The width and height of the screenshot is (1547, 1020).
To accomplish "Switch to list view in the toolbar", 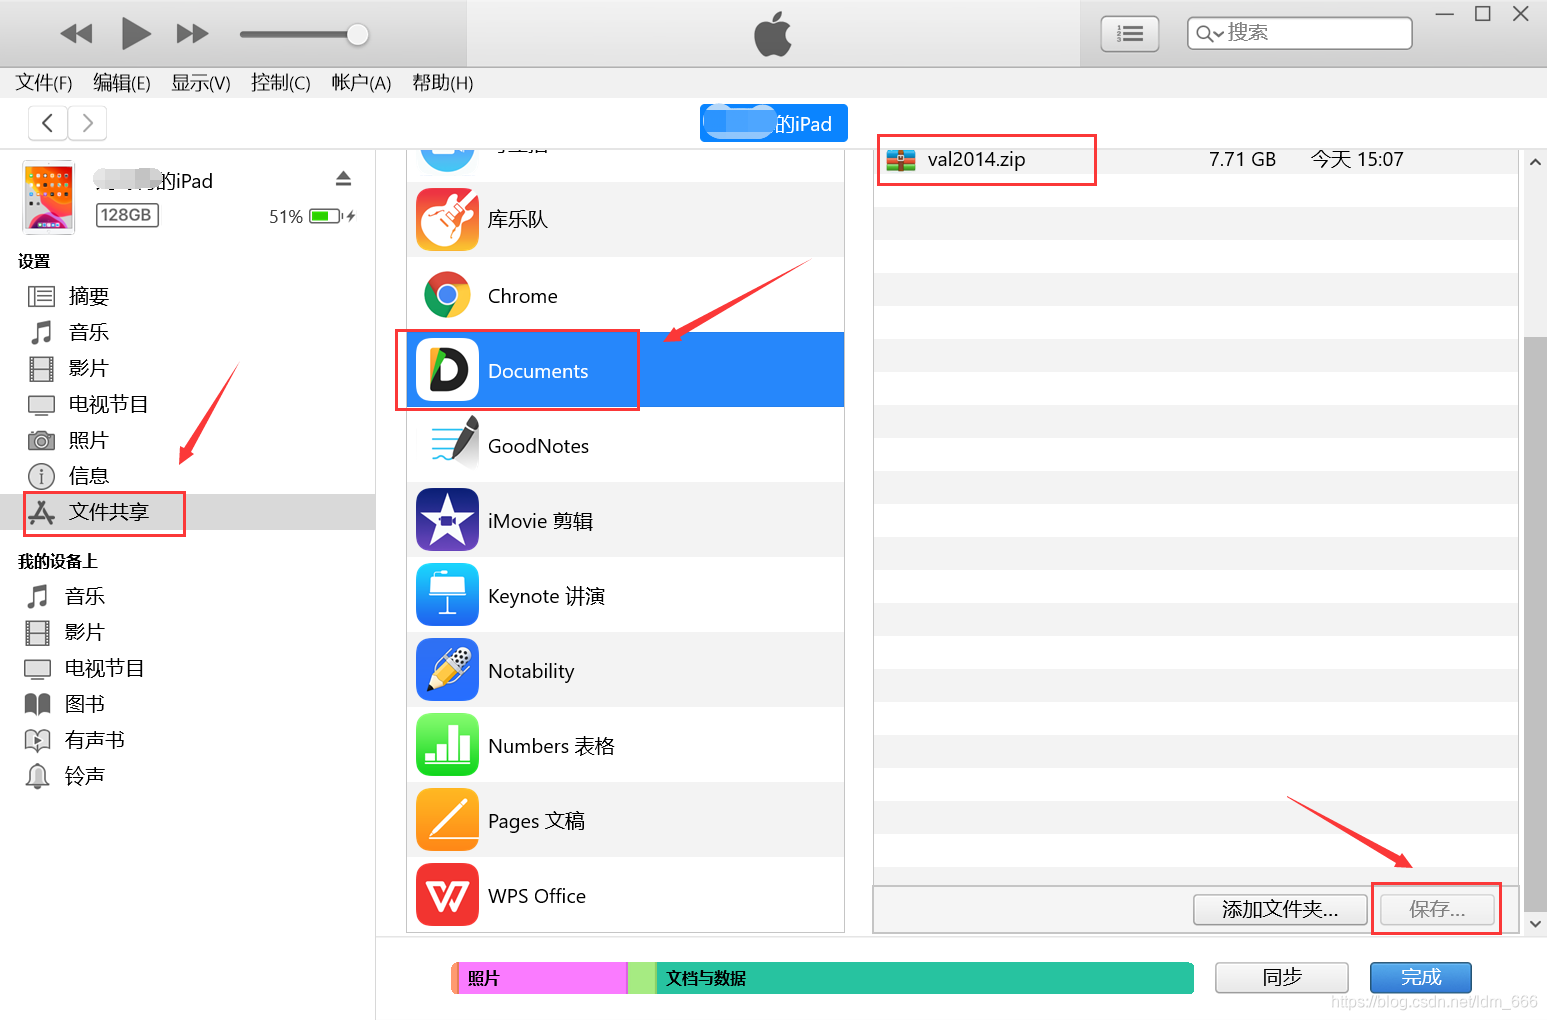I will [1129, 33].
